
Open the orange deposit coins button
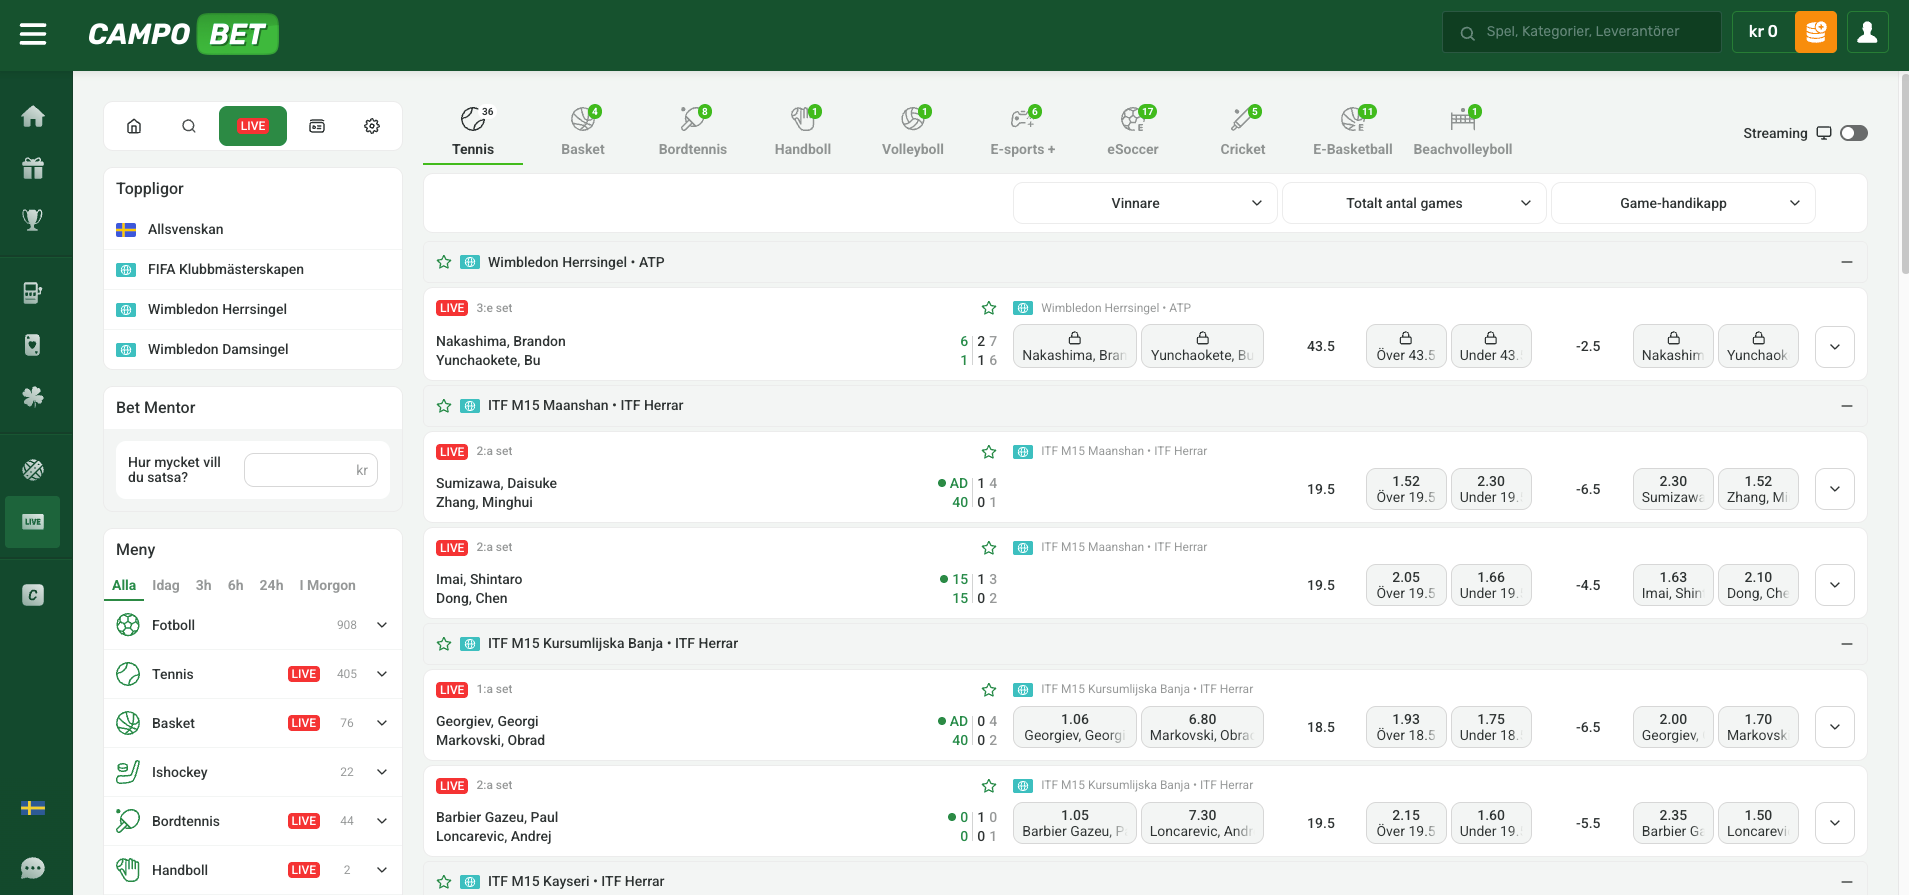point(1816,32)
